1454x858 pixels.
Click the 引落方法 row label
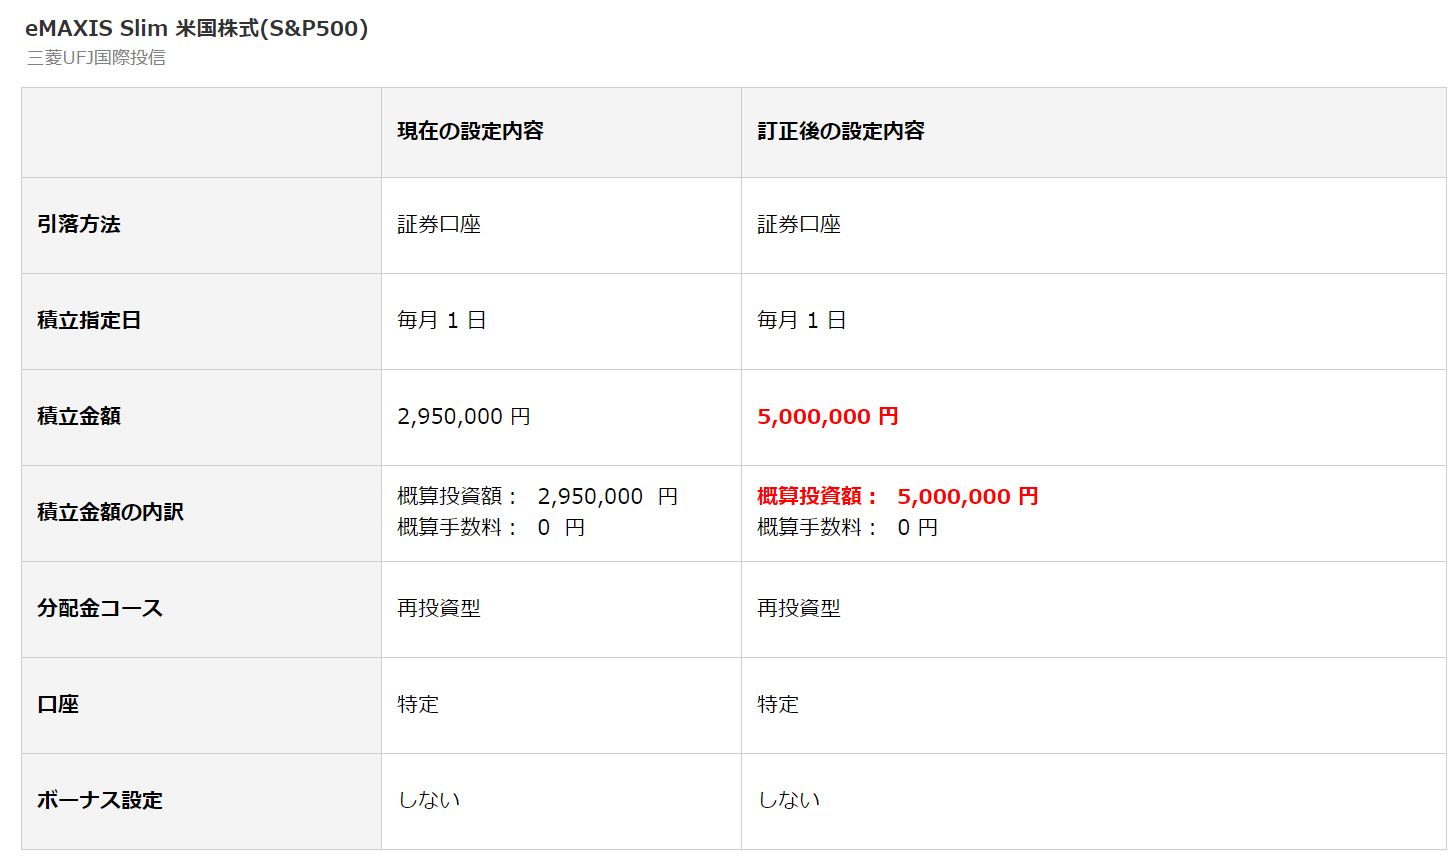79,225
